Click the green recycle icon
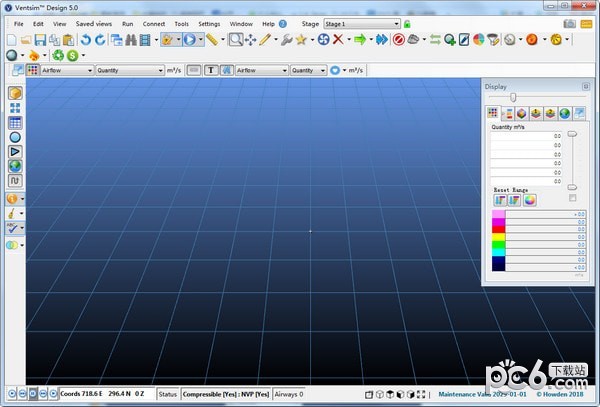Screen dimensions: 600x407 tap(58, 55)
